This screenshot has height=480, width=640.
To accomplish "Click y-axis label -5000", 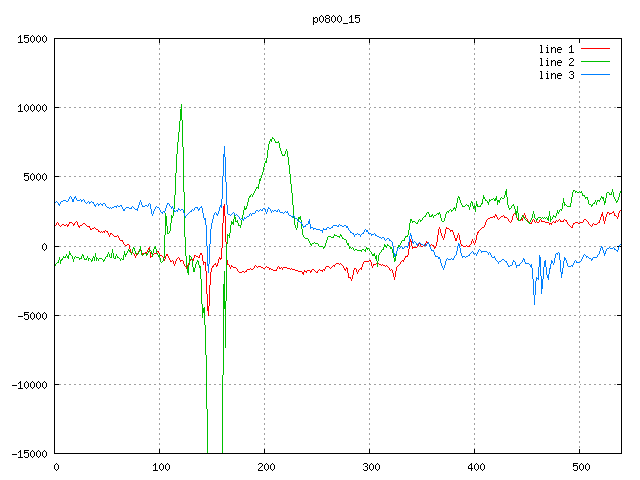I will 32,316.
